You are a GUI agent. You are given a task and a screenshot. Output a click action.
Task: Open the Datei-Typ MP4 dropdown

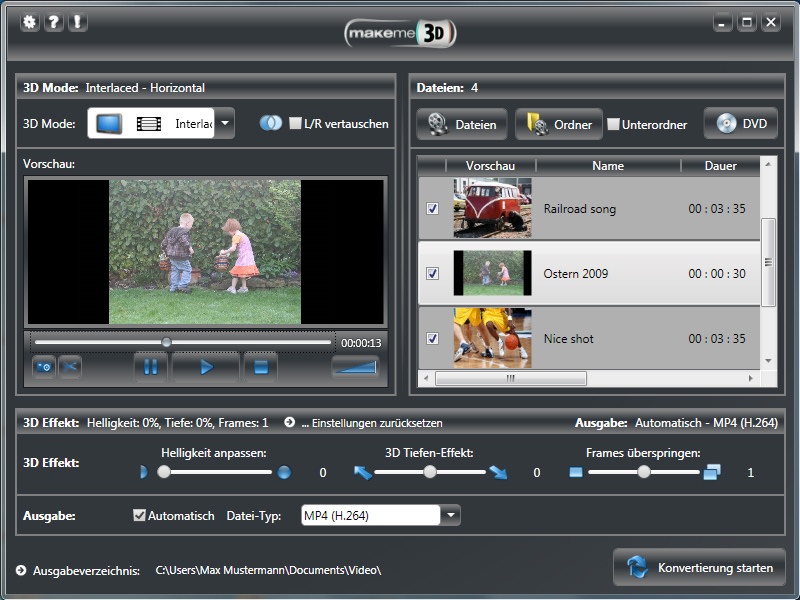point(451,516)
